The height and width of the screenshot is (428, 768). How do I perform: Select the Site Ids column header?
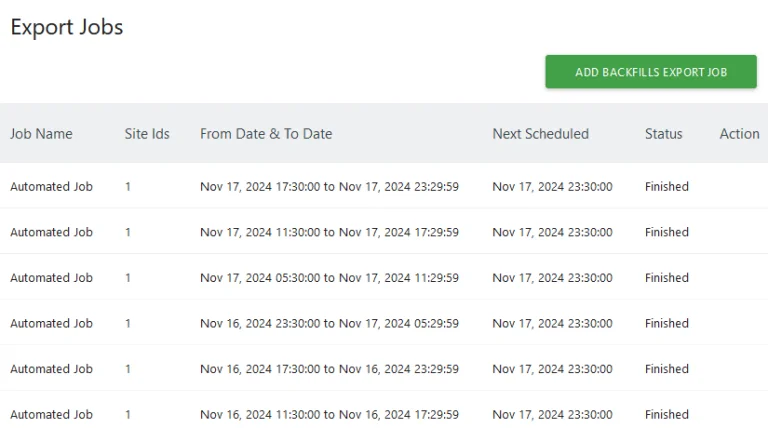147,134
